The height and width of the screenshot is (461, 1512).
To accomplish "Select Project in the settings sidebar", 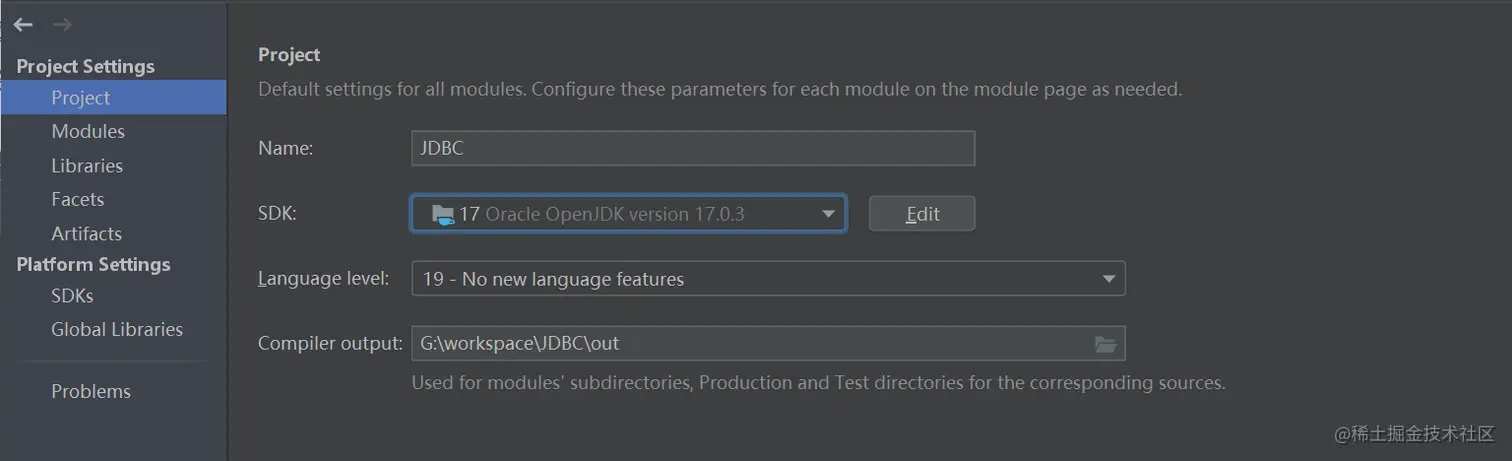I will point(81,98).
